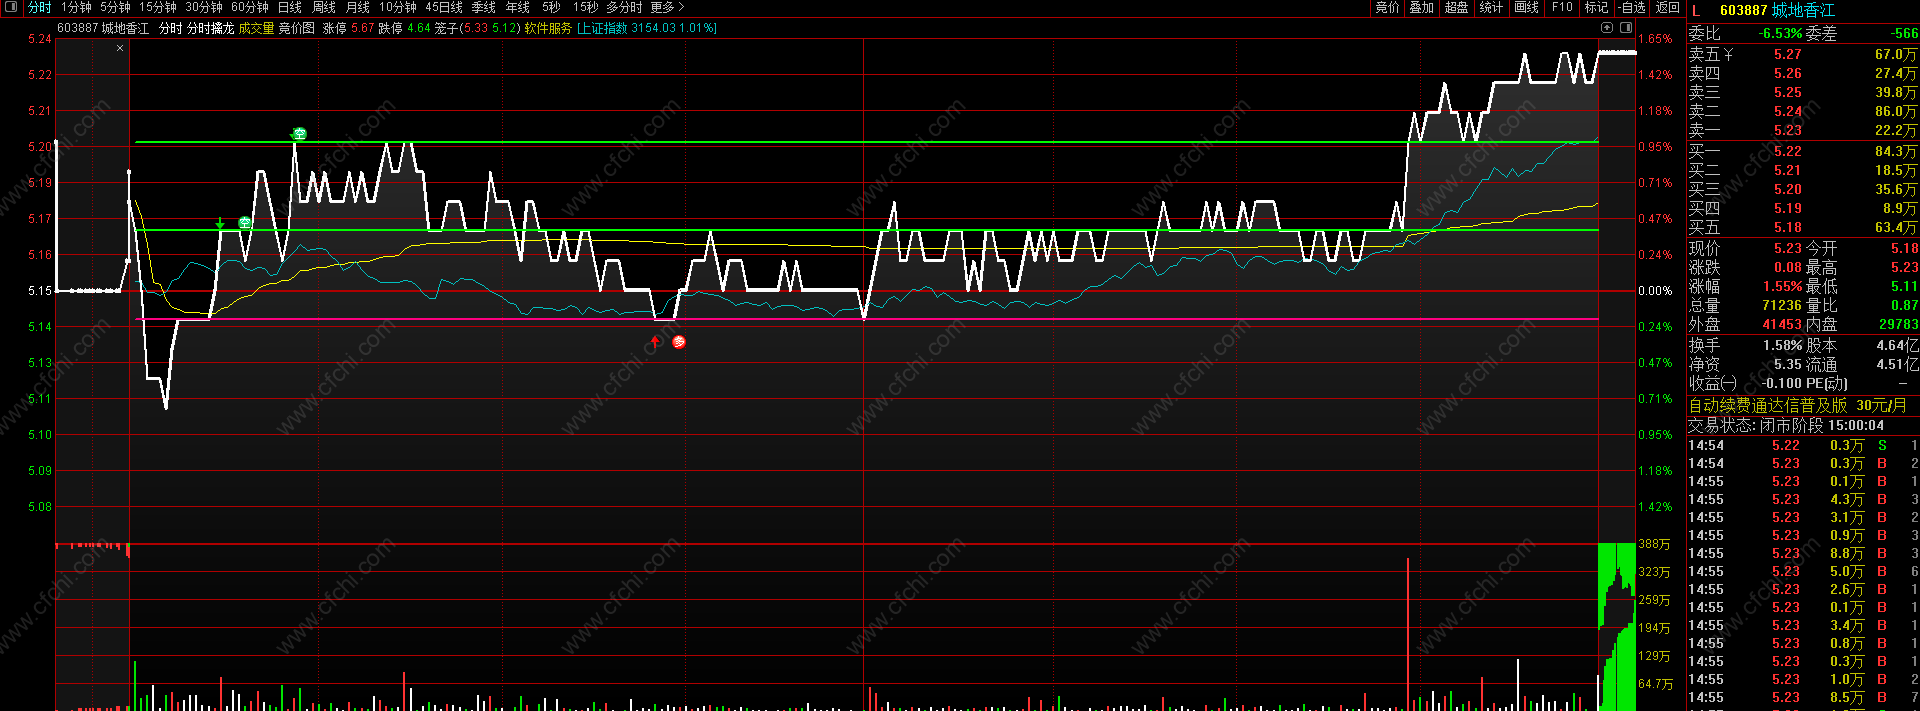Click the 标记 mark button
Screen dimensions: 1920x711
coord(1596,7)
